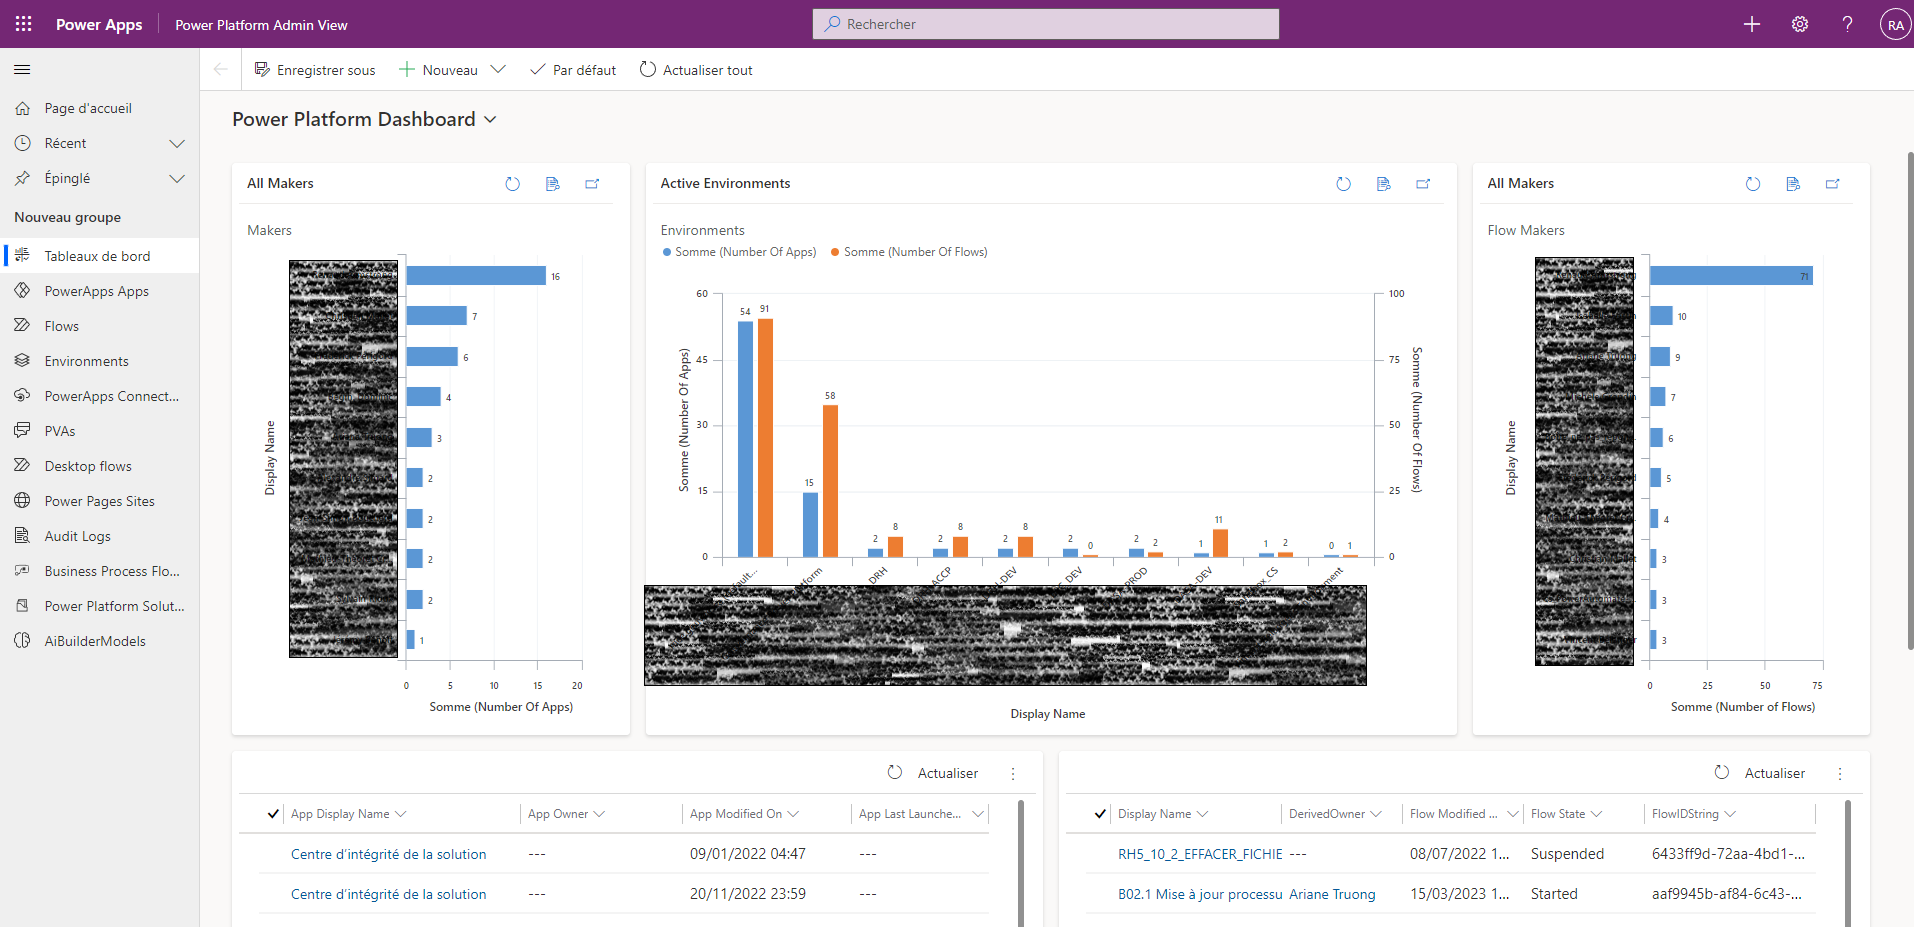Screen dimensions: 1914x927
Task: Open the RA account avatar
Action: 1895,25
